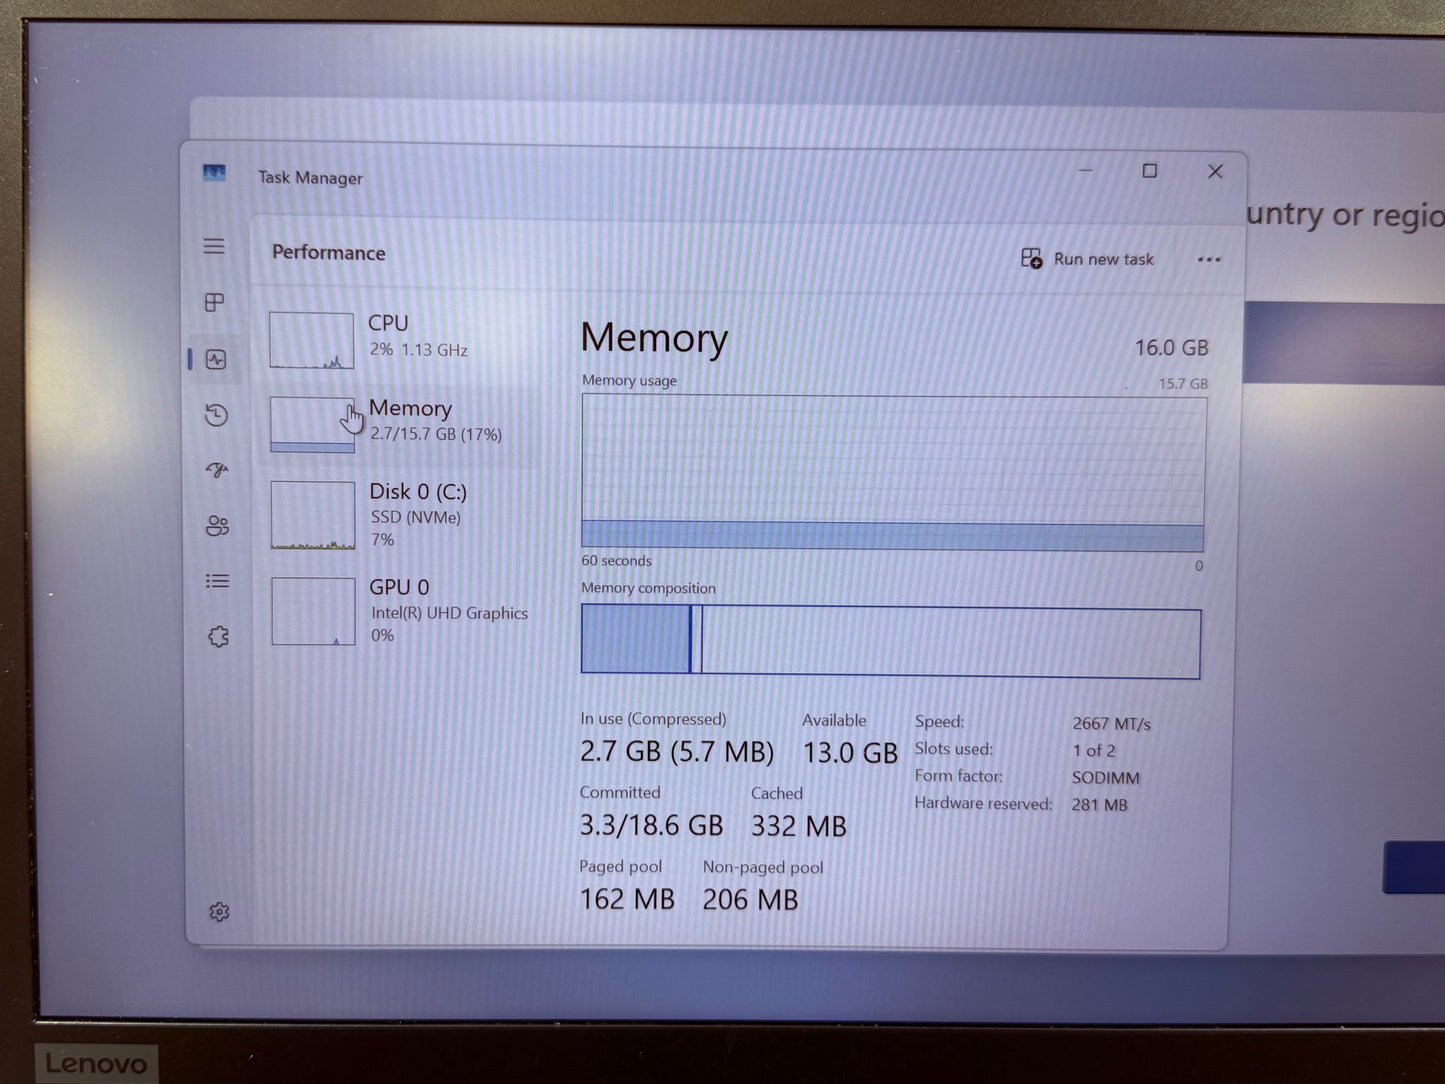The width and height of the screenshot is (1445, 1084).
Task: Open the Processes page icon
Action: click(214, 303)
